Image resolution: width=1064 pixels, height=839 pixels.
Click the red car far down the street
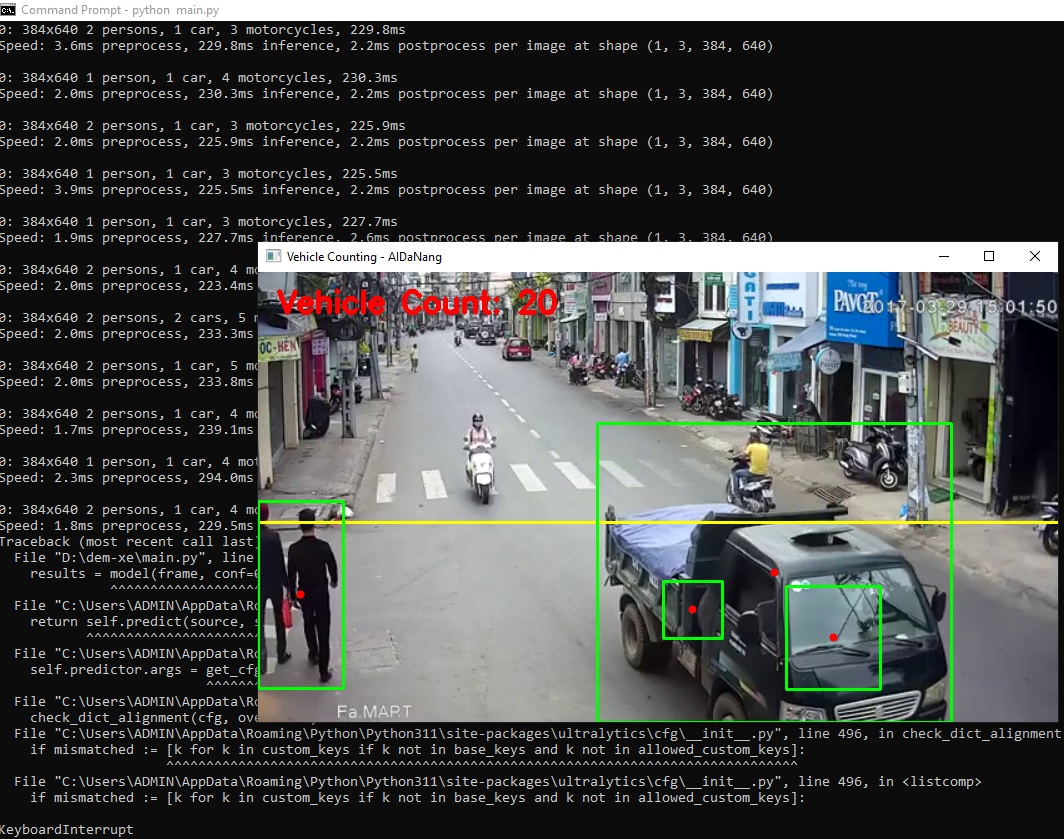517,348
